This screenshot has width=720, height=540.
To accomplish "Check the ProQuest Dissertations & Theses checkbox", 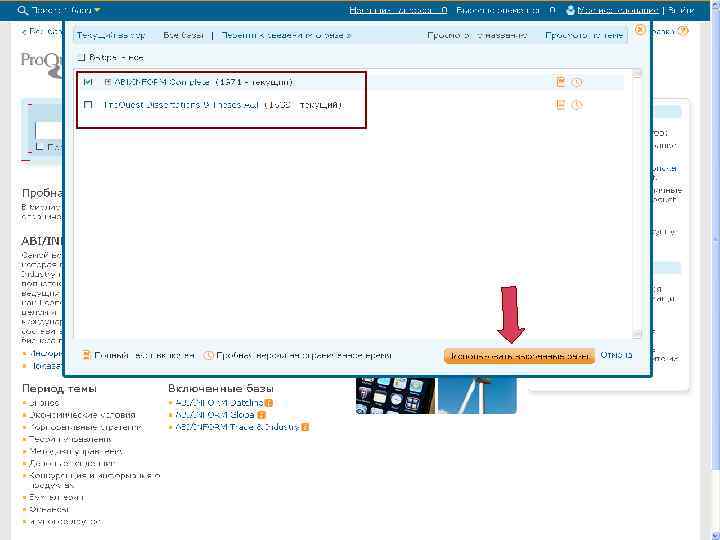I will (88, 105).
